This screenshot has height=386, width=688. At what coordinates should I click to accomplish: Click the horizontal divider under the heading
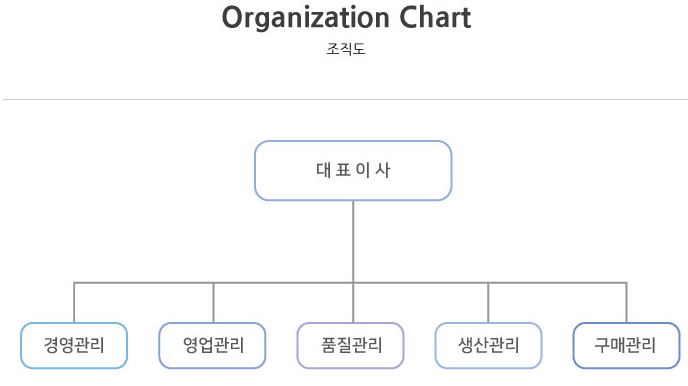345,100
